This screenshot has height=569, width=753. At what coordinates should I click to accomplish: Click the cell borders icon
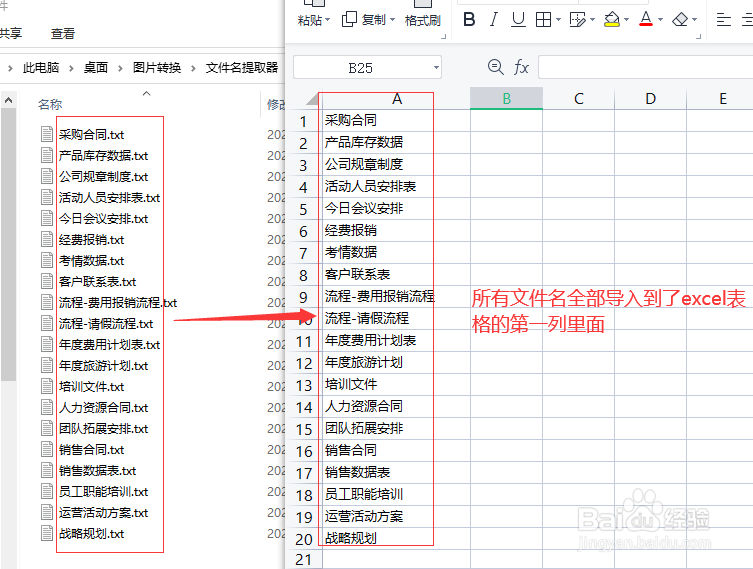click(x=543, y=20)
